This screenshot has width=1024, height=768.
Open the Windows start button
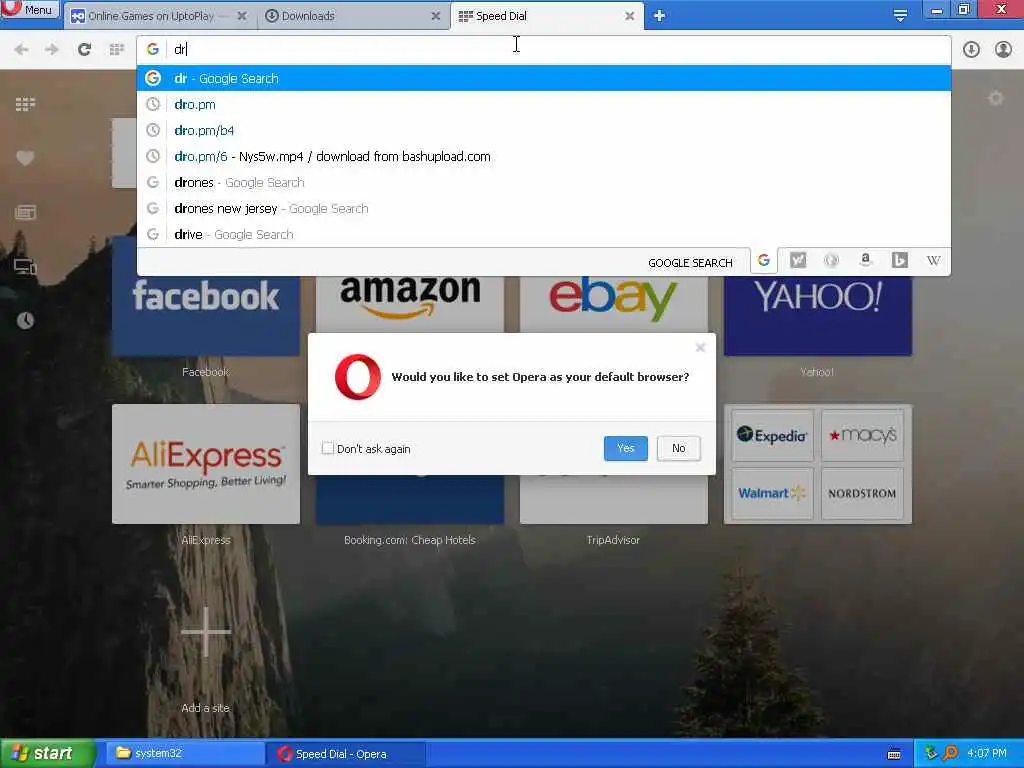point(47,754)
